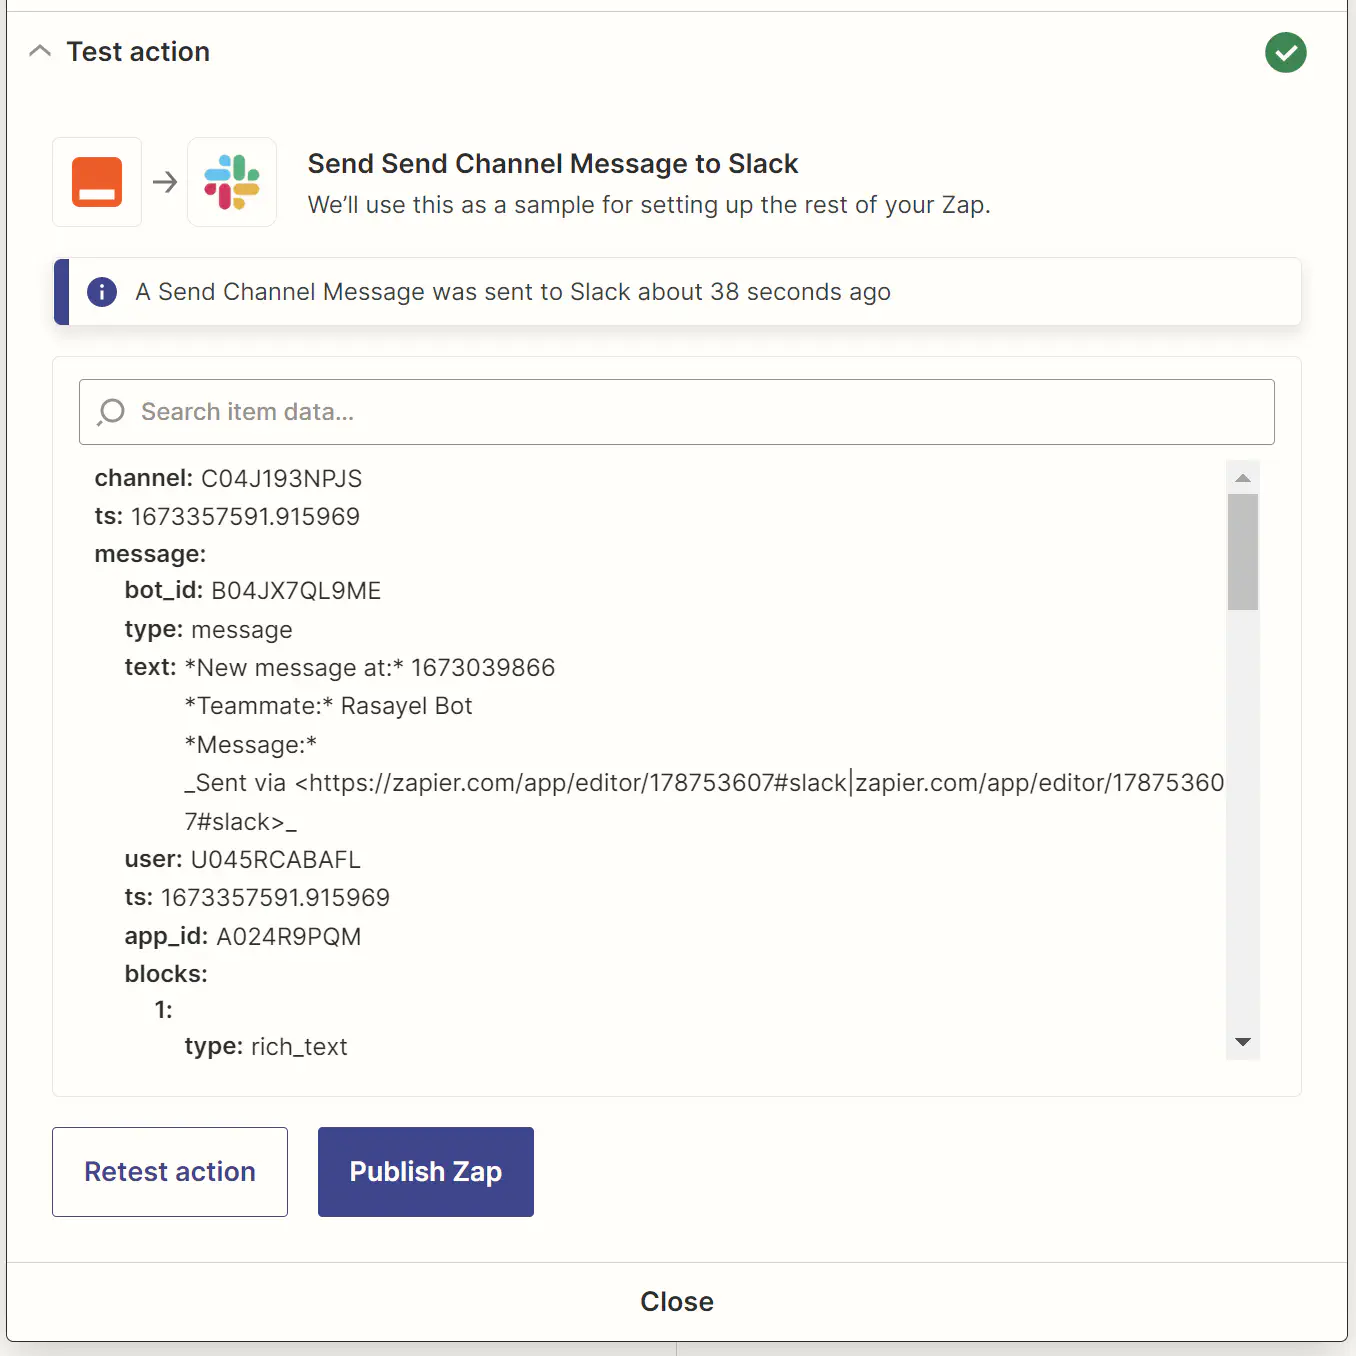Click the Close option at the bottom

click(x=677, y=1301)
